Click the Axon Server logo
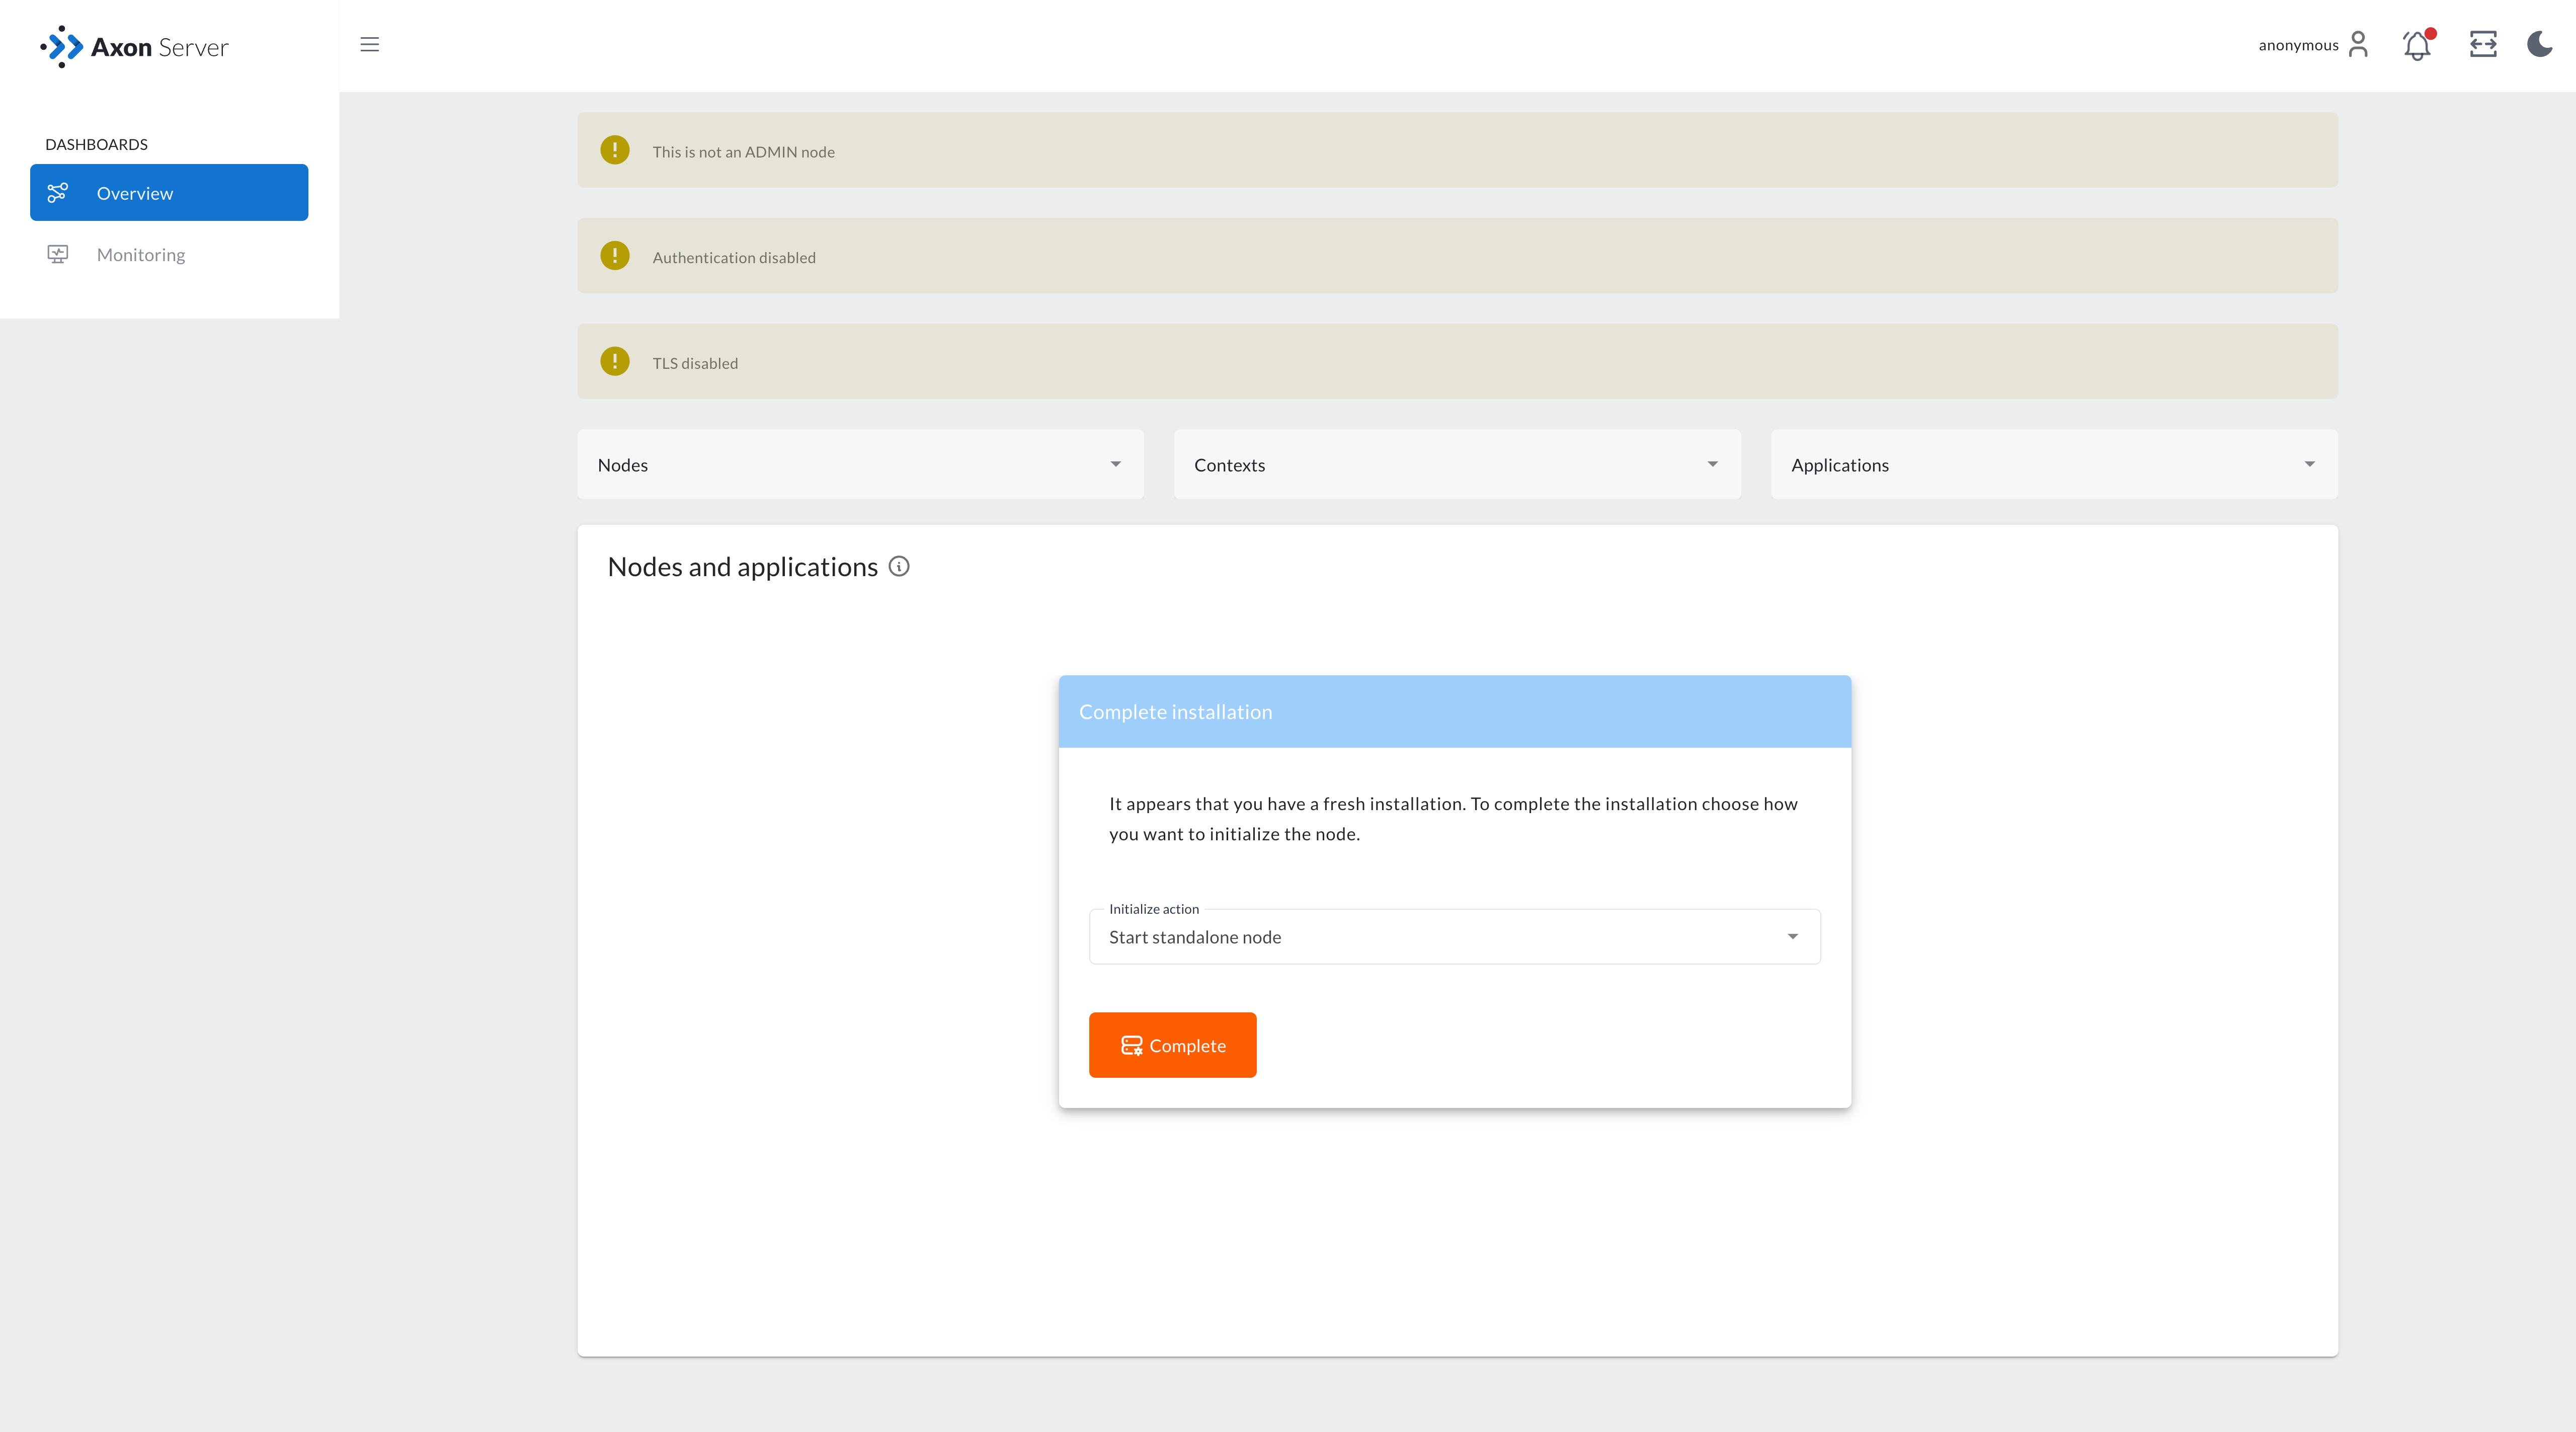Image resolution: width=2576 pixels, height=1432 pixels. coord(135,47)
